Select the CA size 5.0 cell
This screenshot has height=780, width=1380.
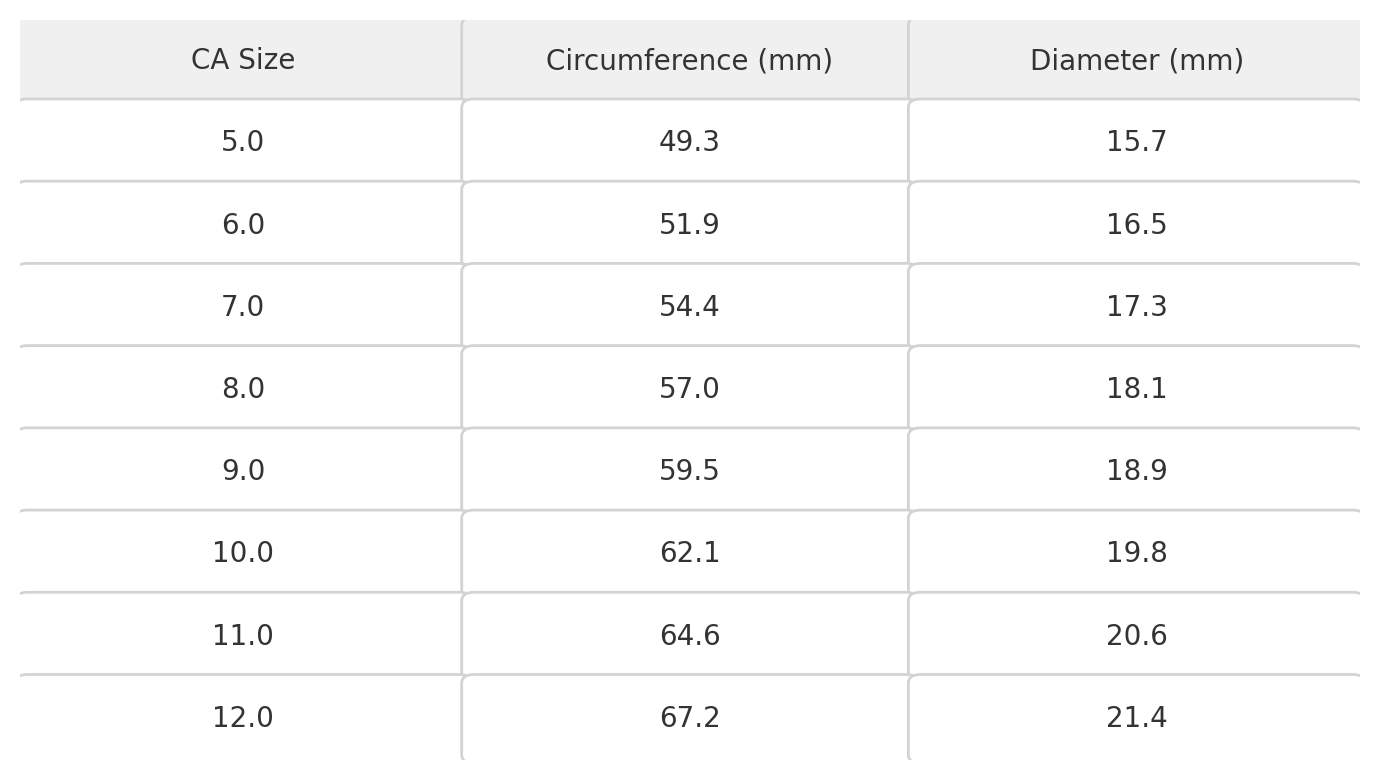pyautogui.click(x=242, y=142)
